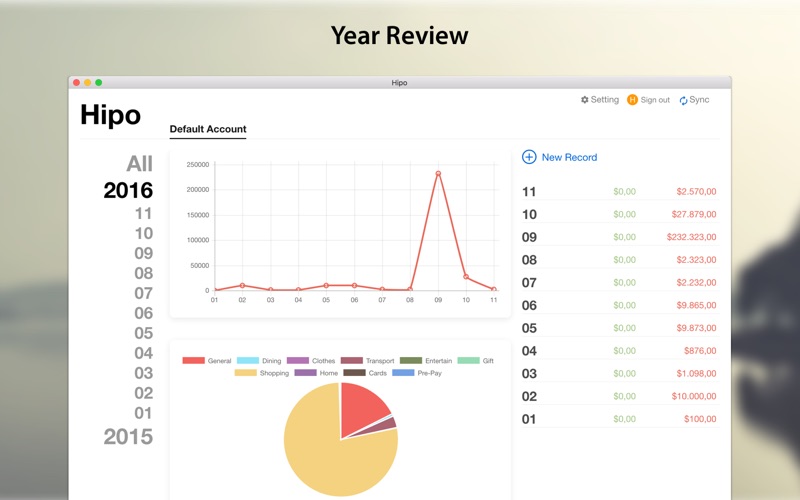The width and height of the screenshot is (800, 500).
Task: Select year 2015 in sidebar
Action: tap(128, 436)
